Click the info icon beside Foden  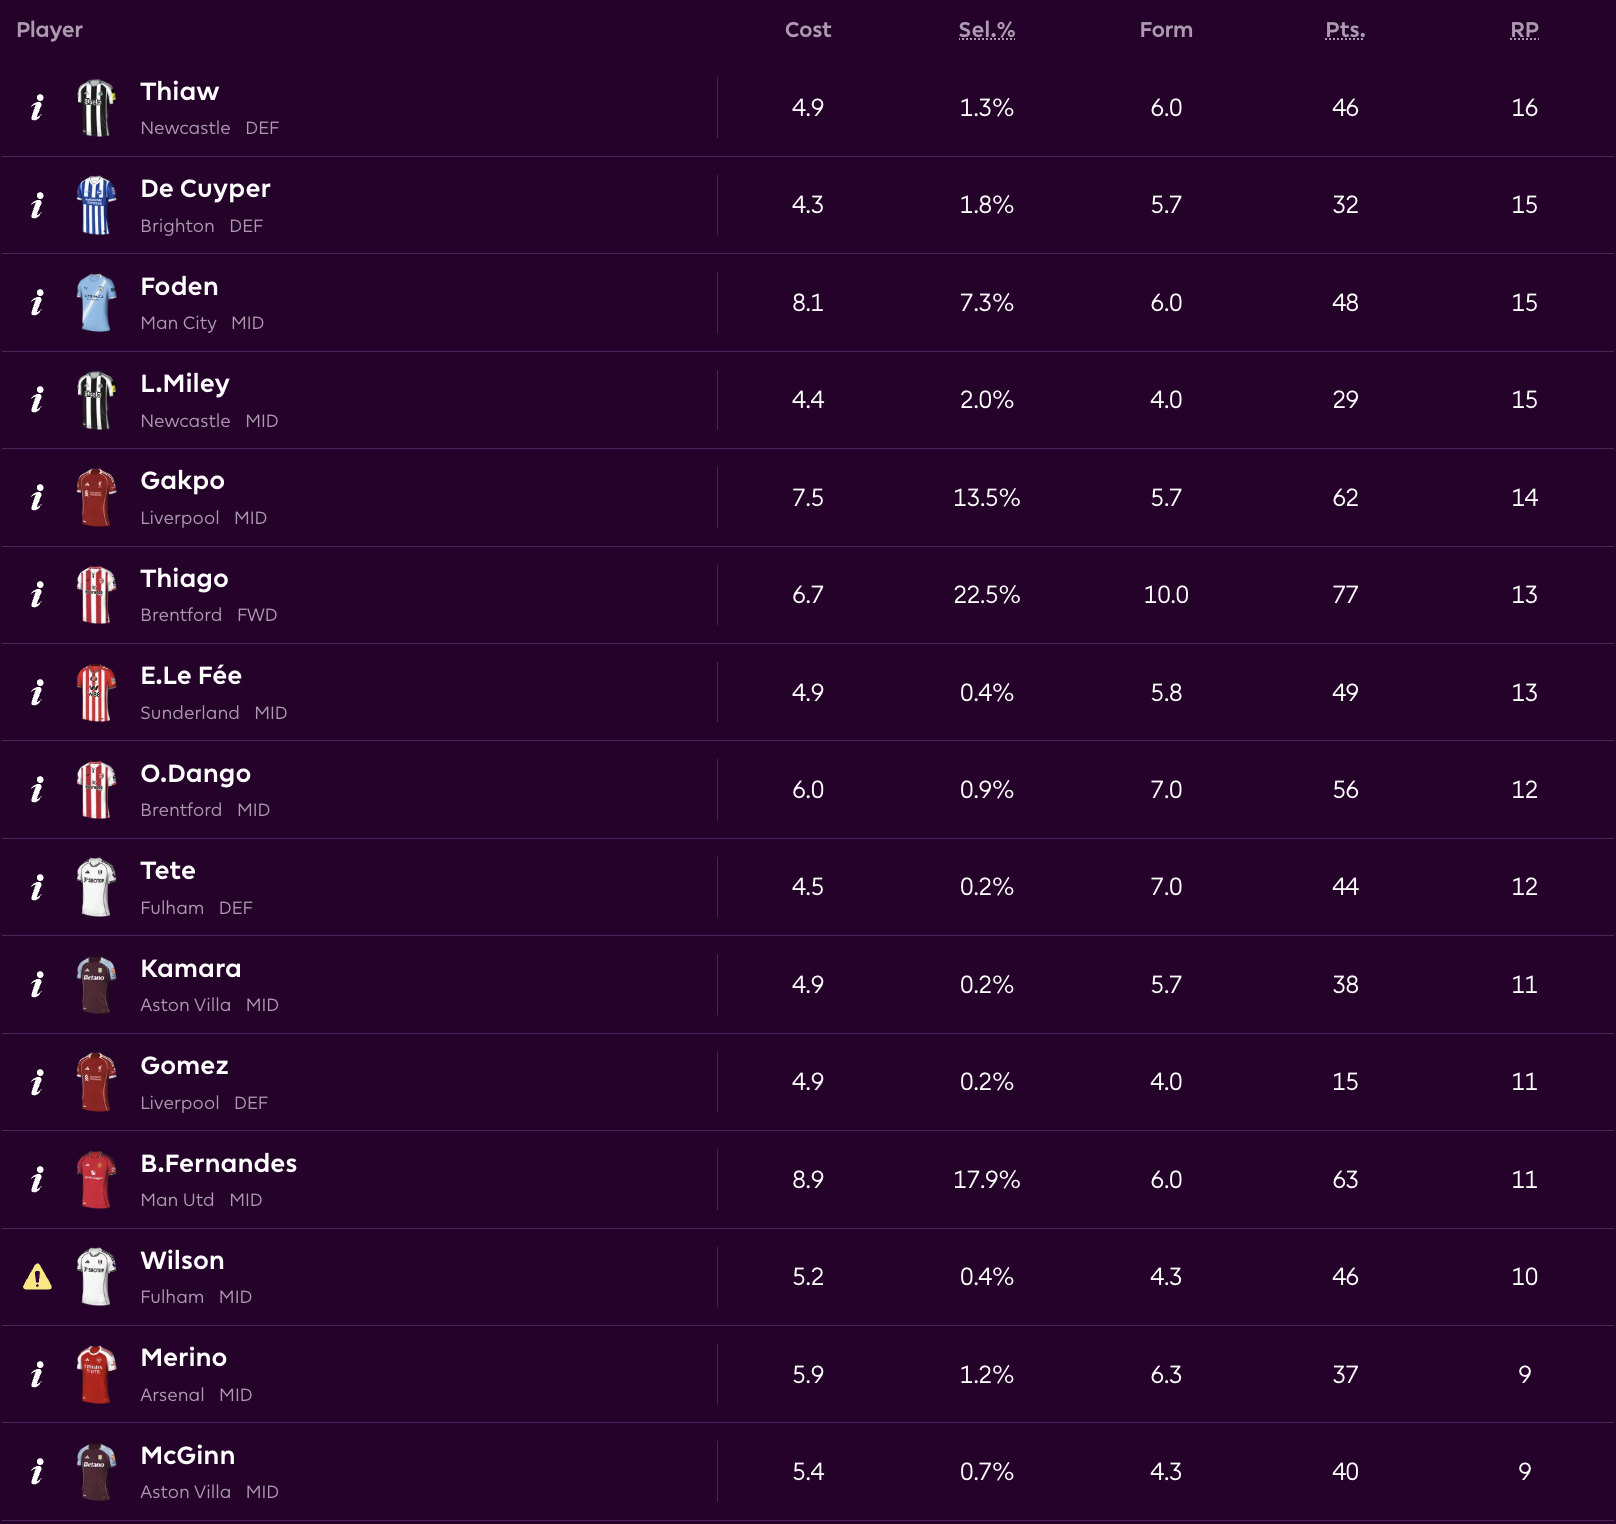tap(37, 303)
